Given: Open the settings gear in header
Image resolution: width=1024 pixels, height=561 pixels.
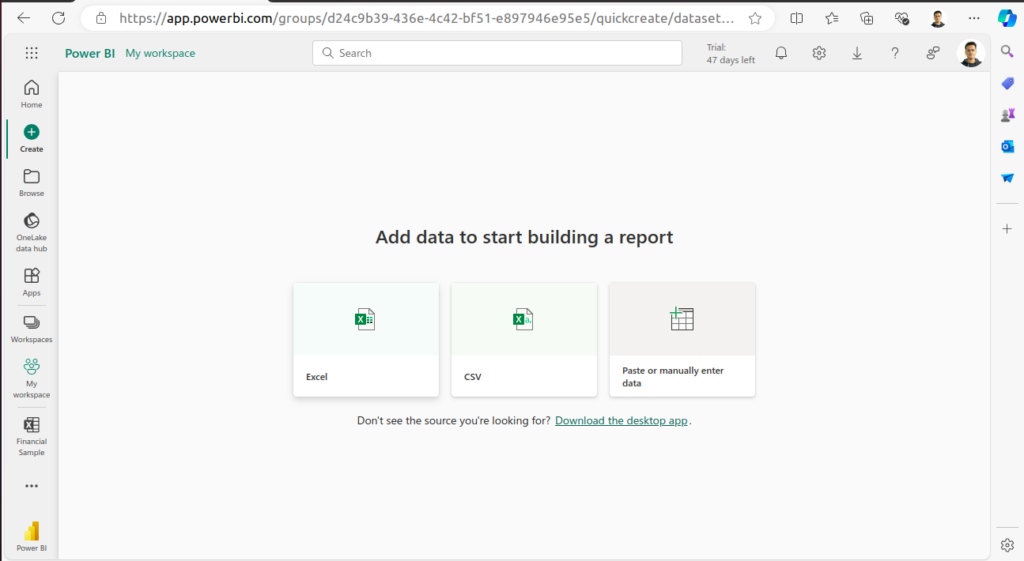Looking at the screenshot, I should (x=819, y=53).
